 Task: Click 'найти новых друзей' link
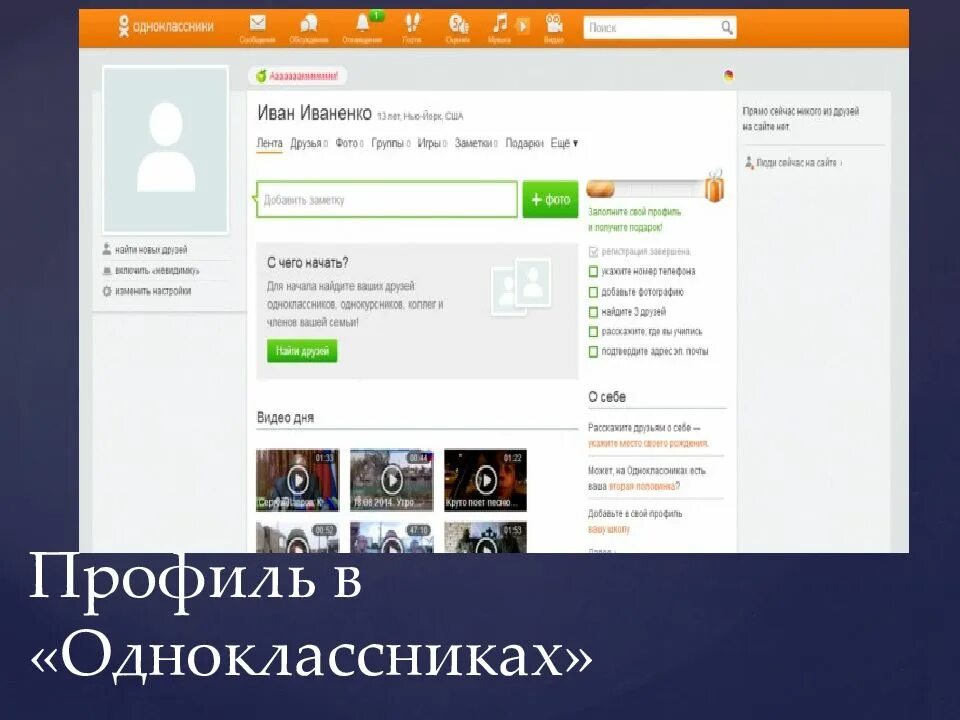(x=151, y=250)
